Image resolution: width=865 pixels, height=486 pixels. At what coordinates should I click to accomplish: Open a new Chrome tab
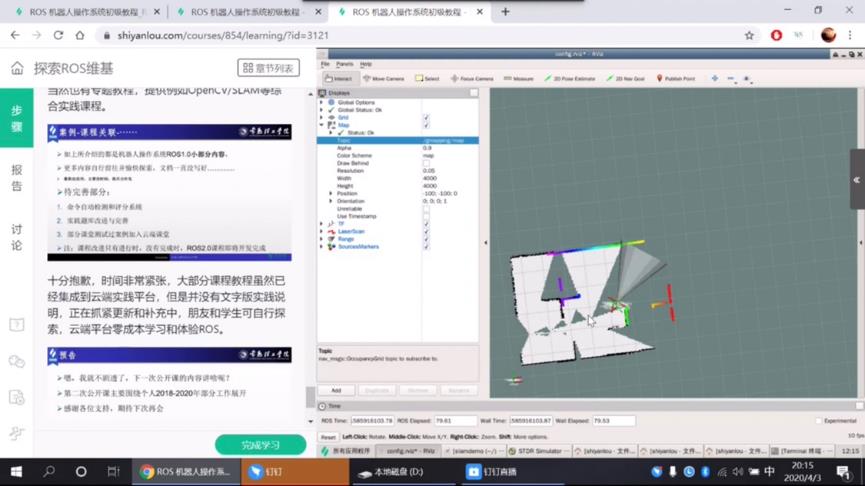[x=505, y=12]
